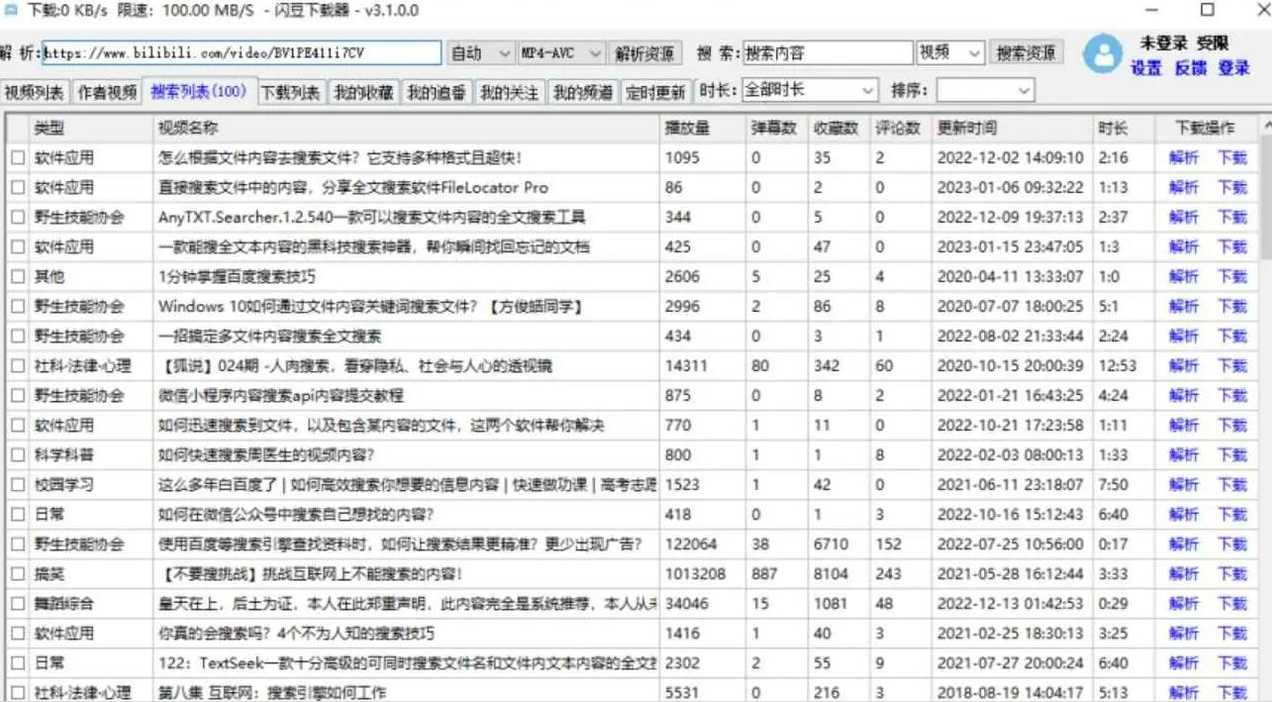1272x702 pixels.
Task: Click the user avatar icon
Action: pyautogui.click(x=1103, y=54)
